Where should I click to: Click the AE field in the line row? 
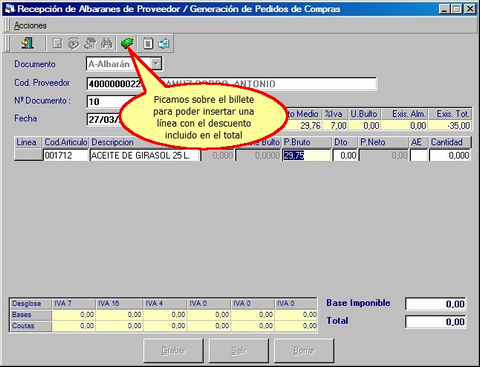[x=418, y=155]
